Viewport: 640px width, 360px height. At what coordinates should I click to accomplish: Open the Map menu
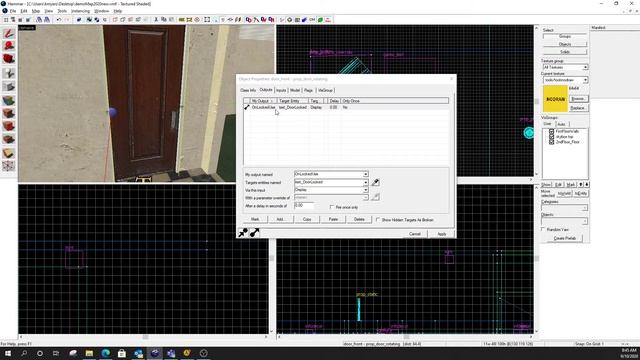36,11
